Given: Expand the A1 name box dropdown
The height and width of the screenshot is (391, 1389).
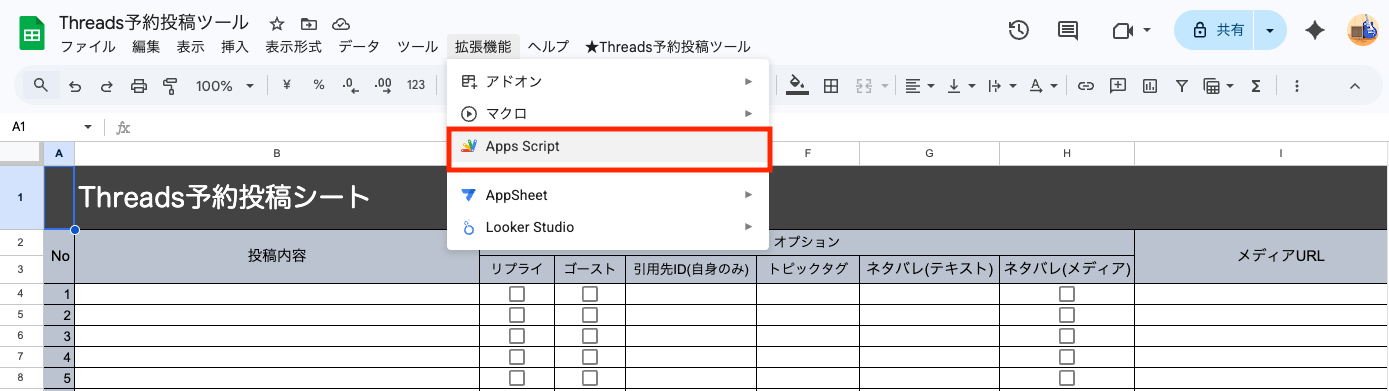Looking at the screenshot, I should [x=88, y=127].
